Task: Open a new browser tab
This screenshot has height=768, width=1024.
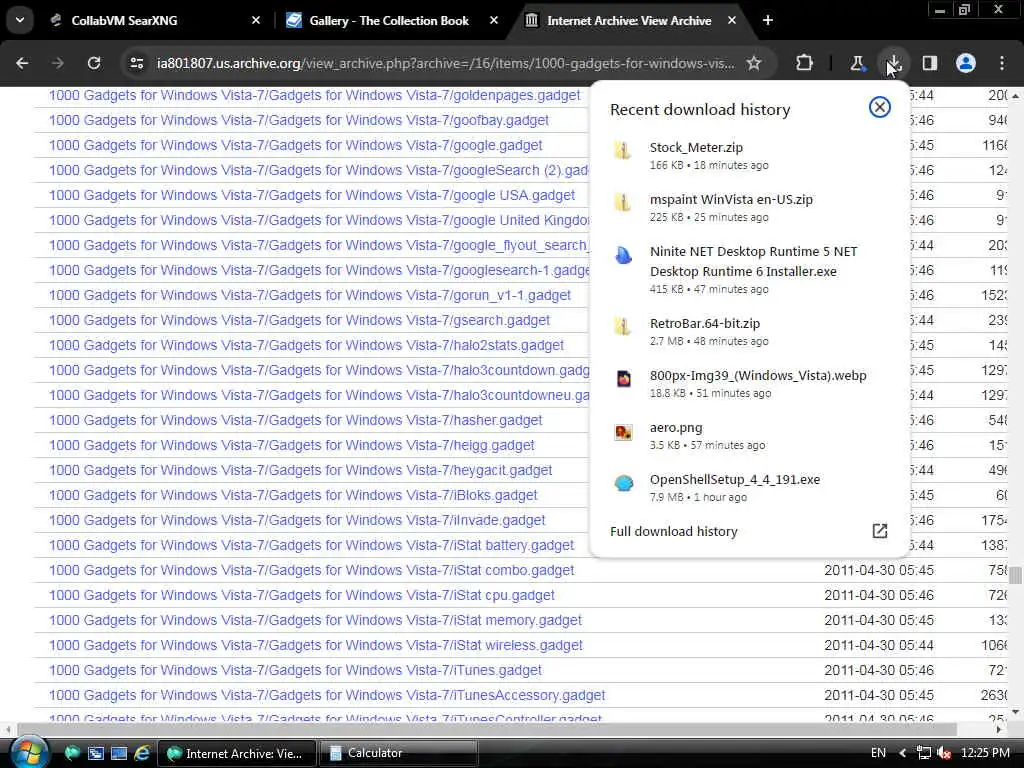Action: [768, 20]
